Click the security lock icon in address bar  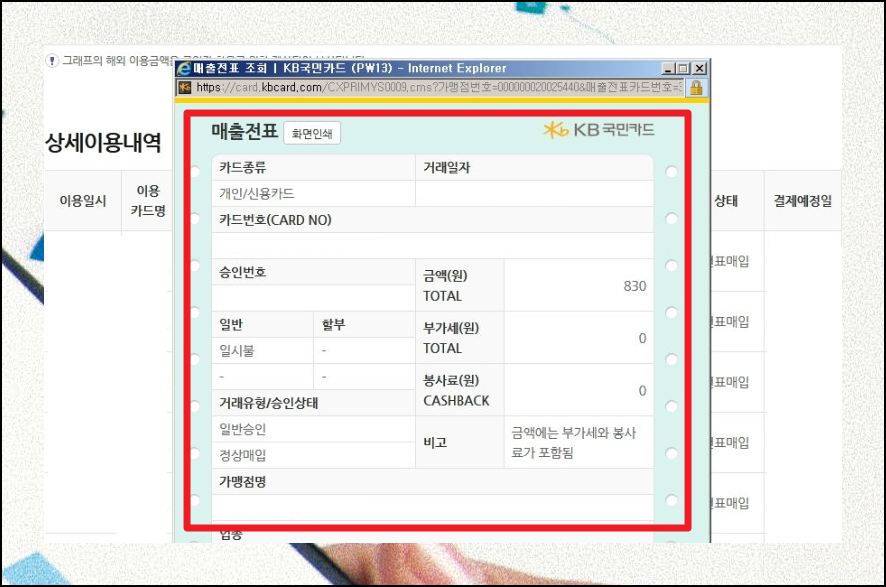696,88
